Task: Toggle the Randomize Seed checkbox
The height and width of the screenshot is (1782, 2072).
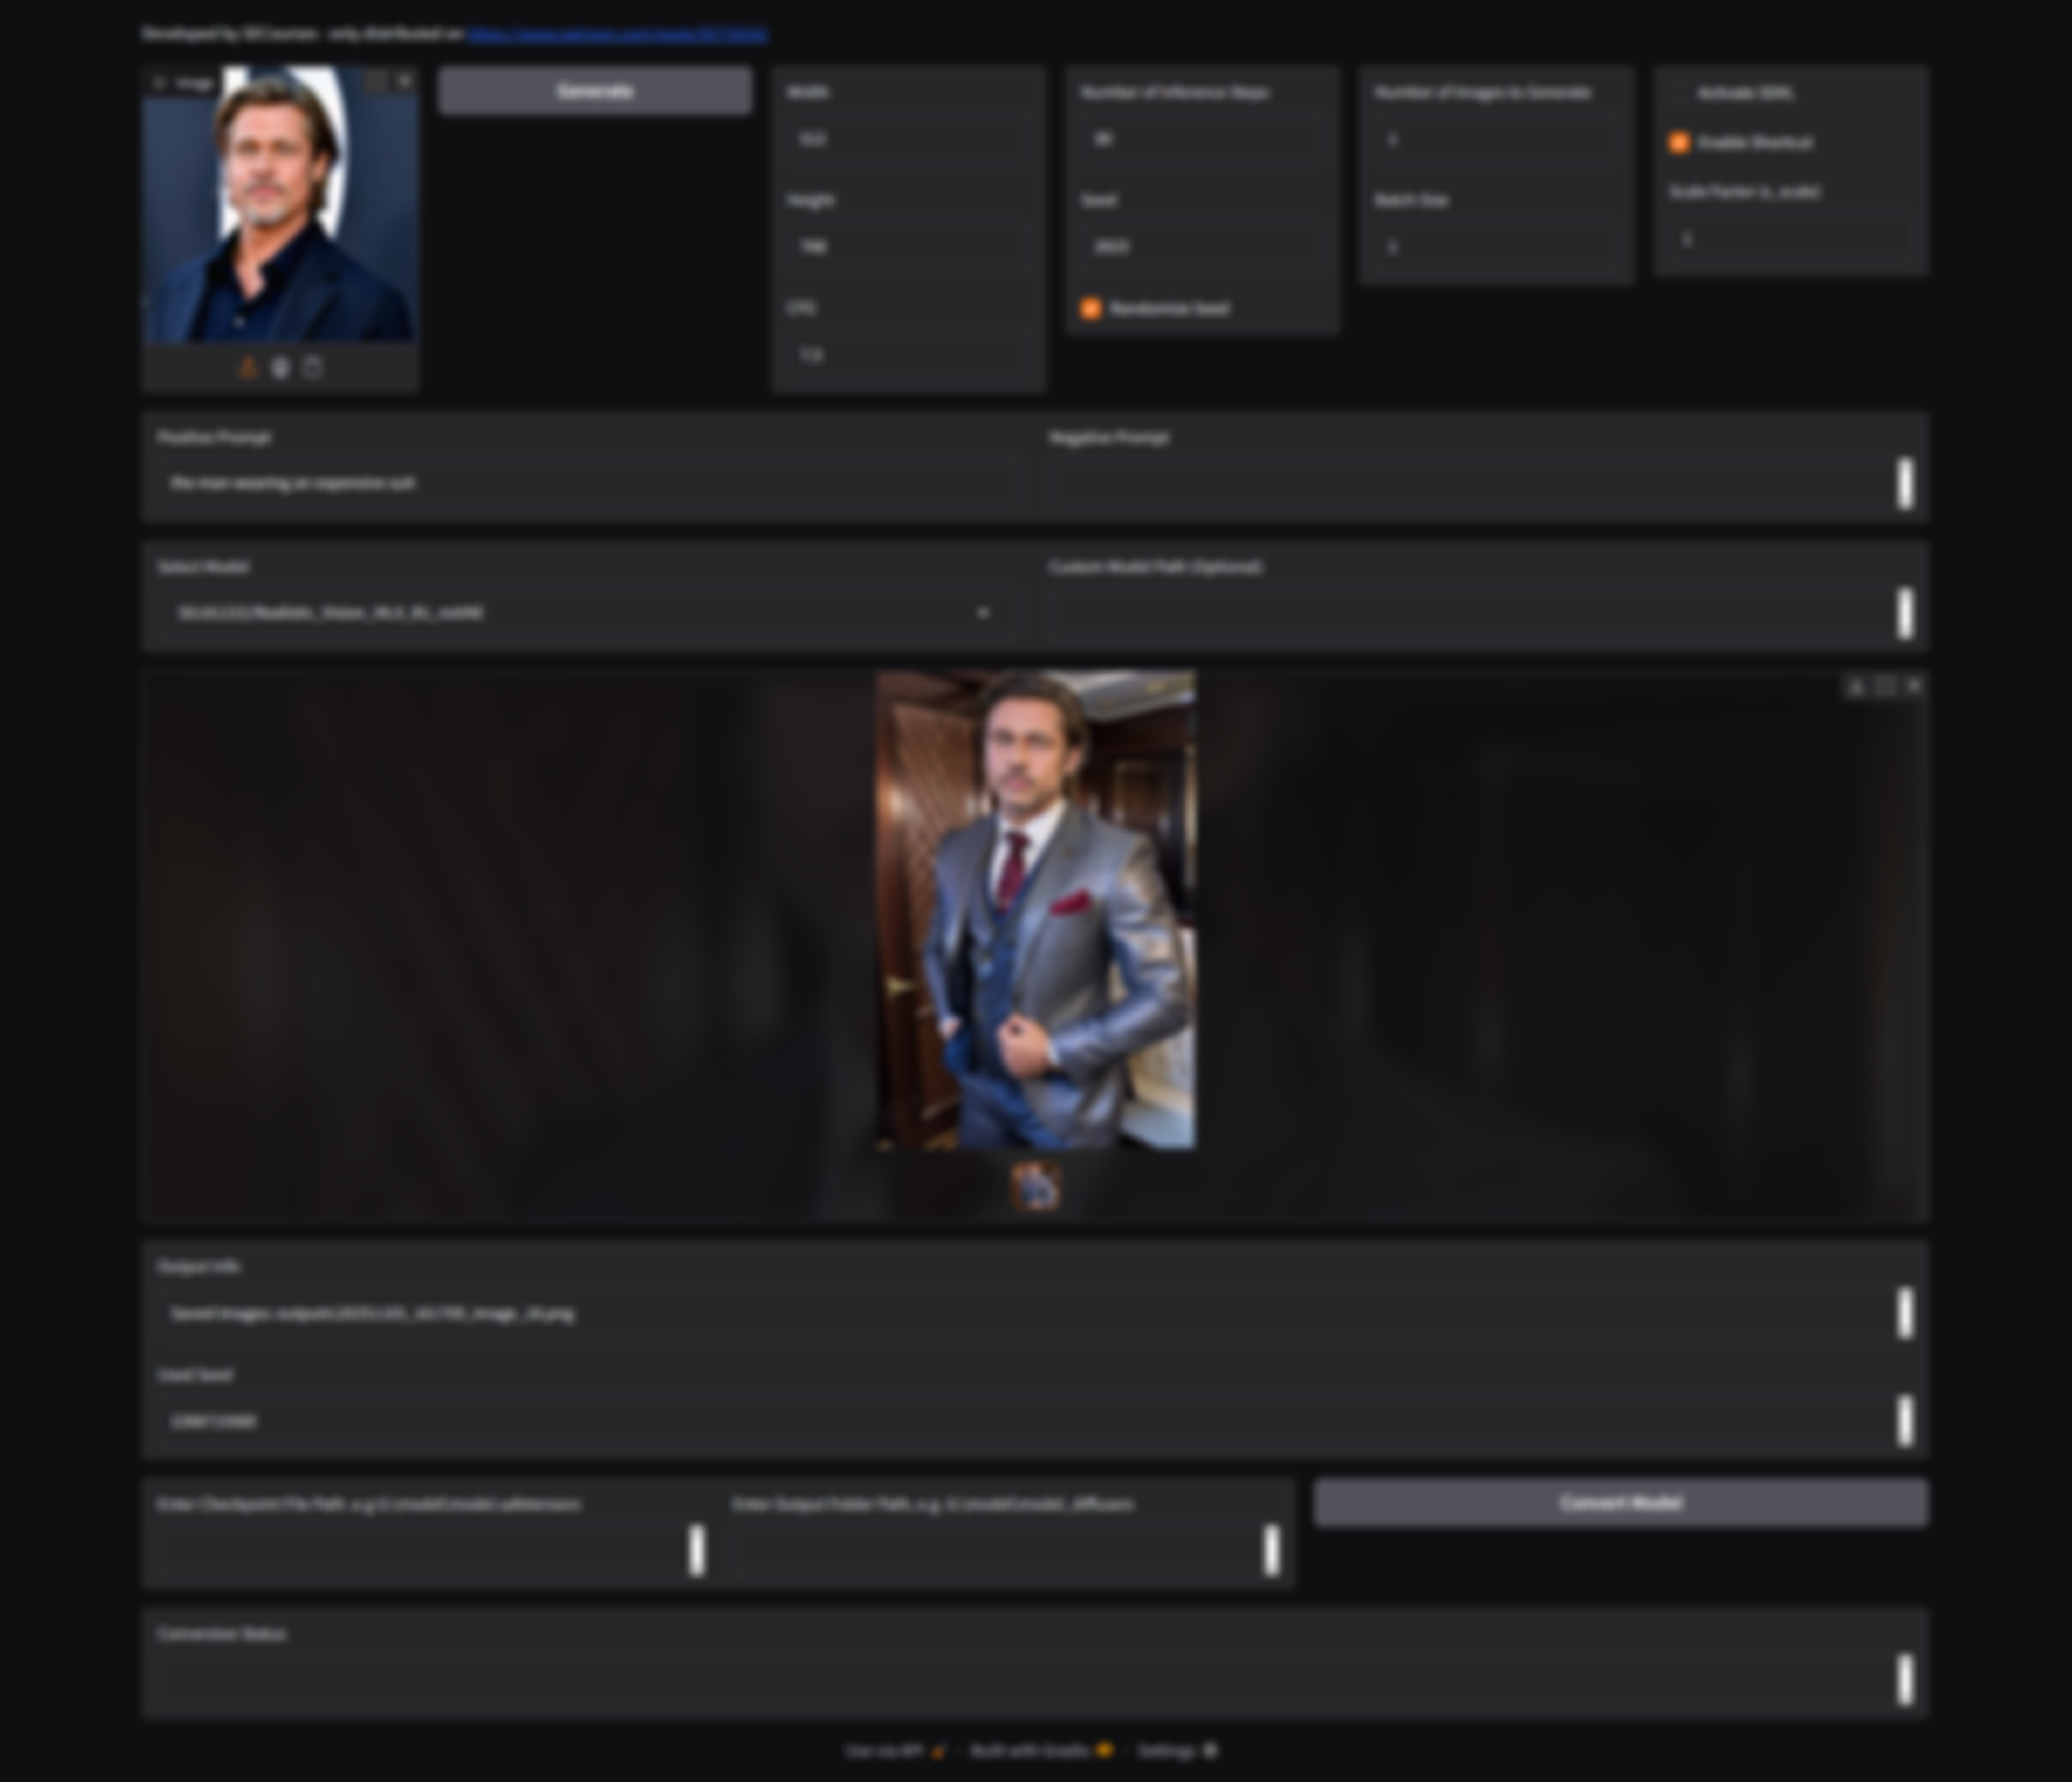Action: pyautogui.click(x=1091, y=309)
